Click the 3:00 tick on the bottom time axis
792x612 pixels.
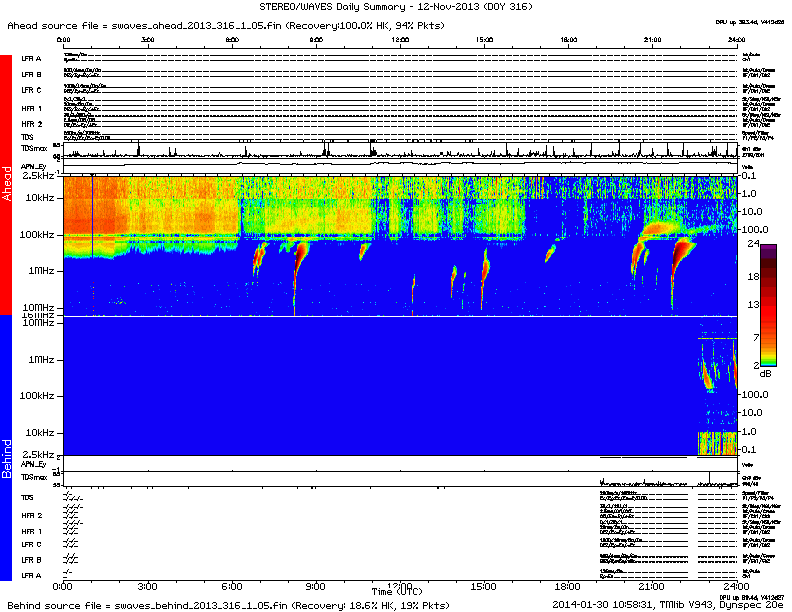149,586
